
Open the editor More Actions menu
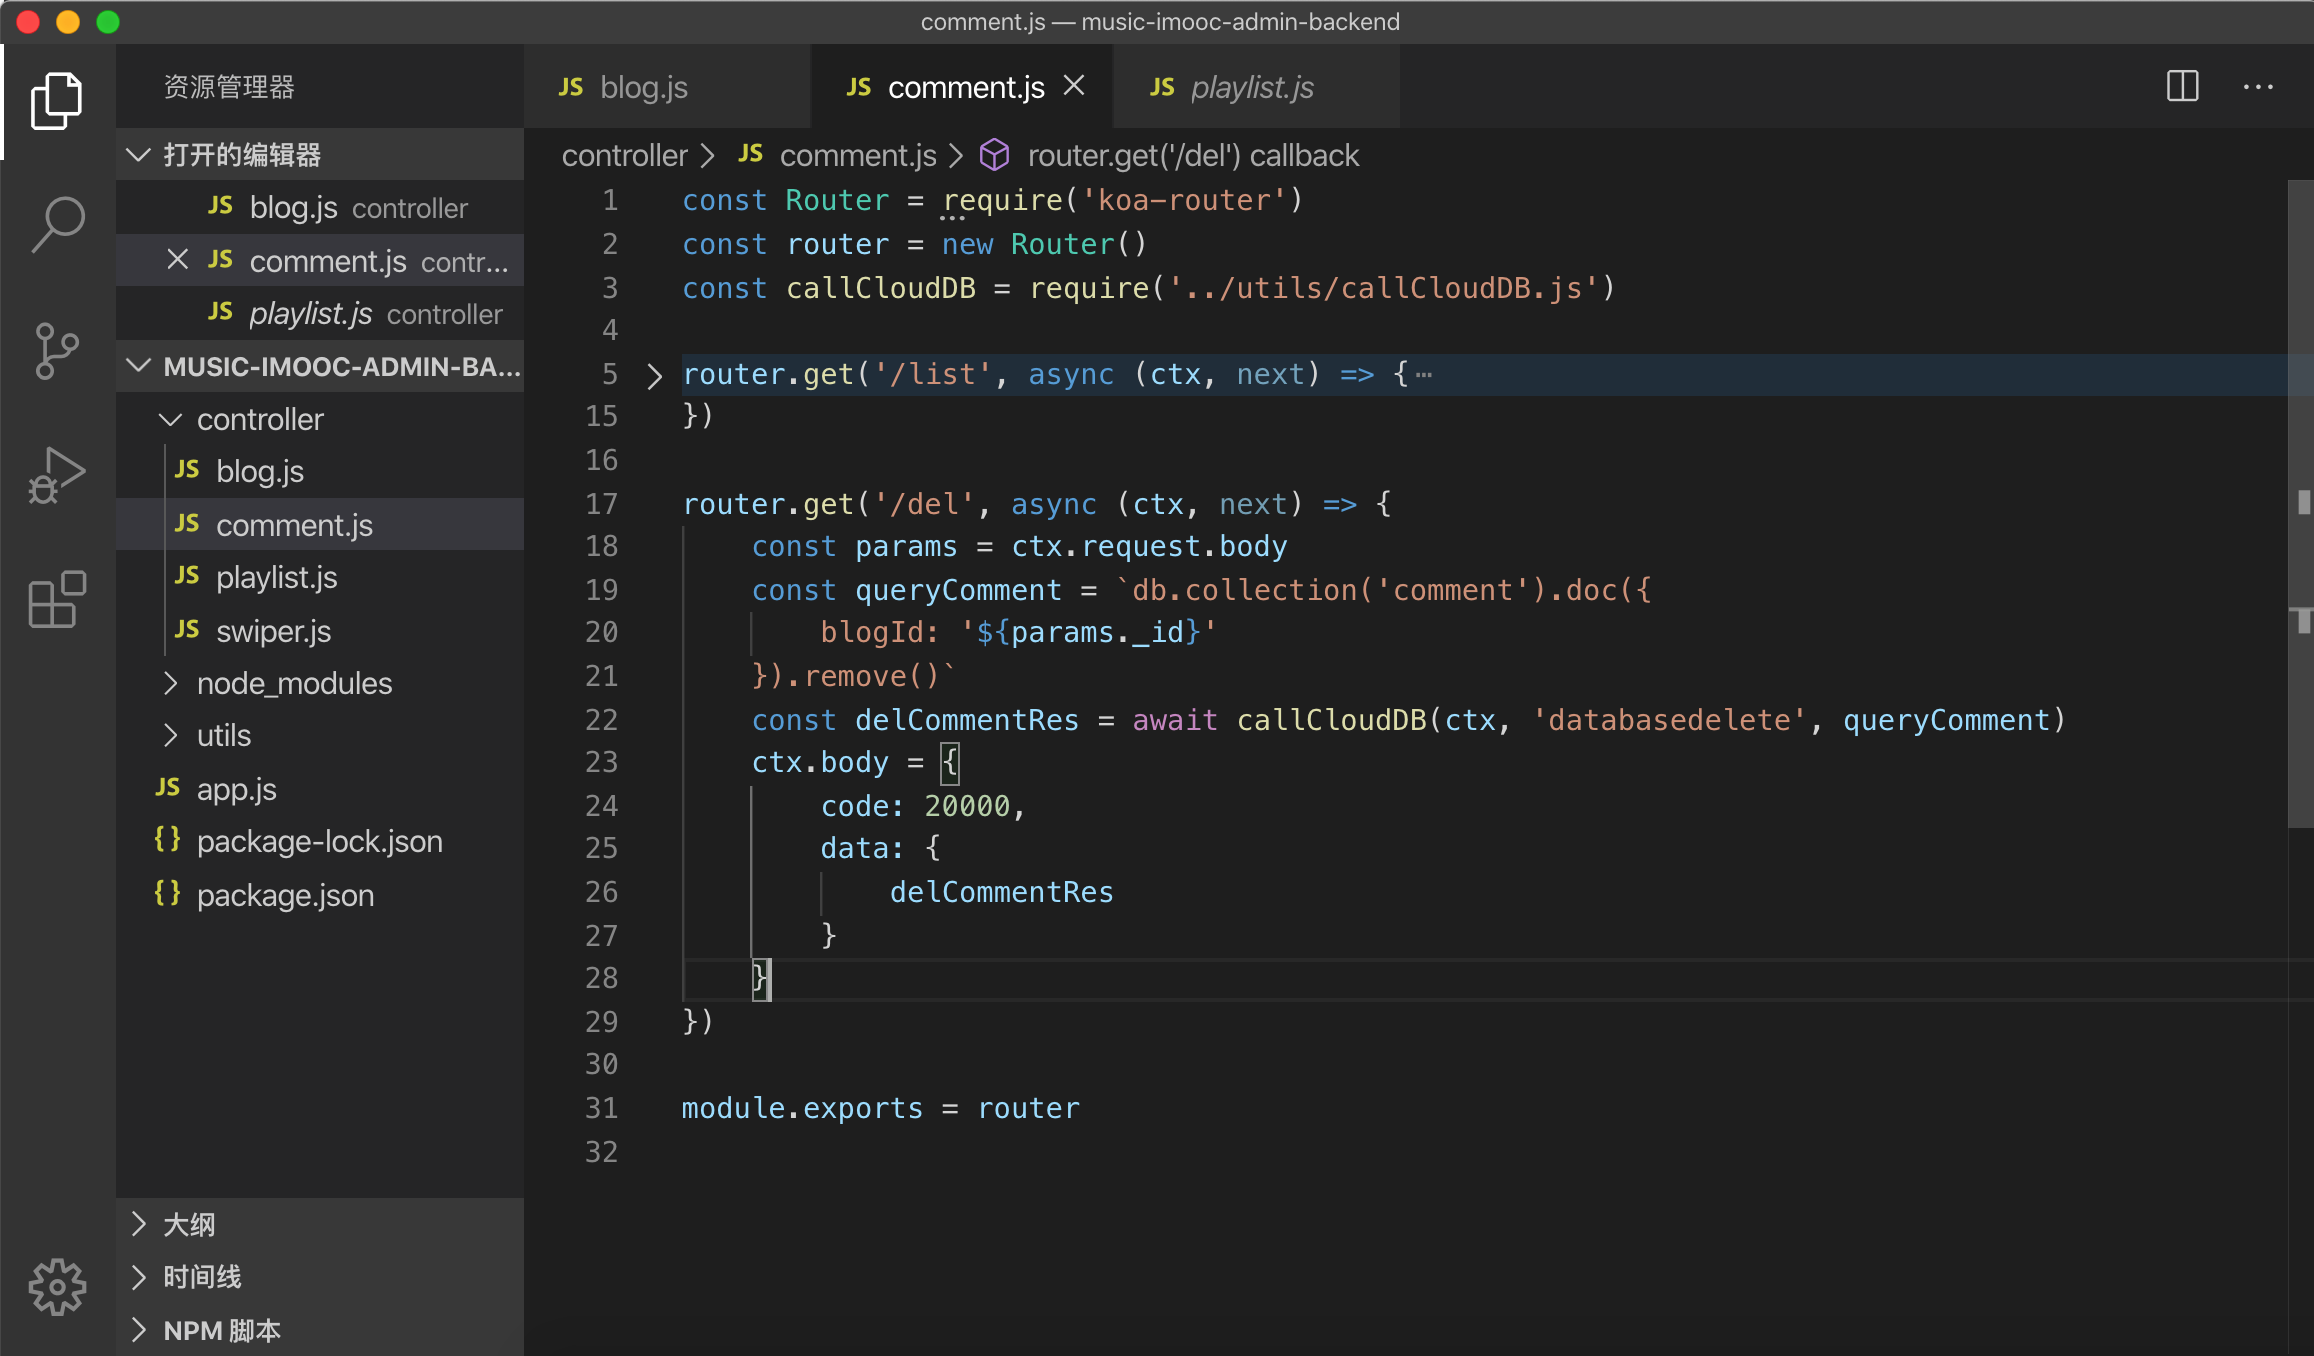(2258, 87)
